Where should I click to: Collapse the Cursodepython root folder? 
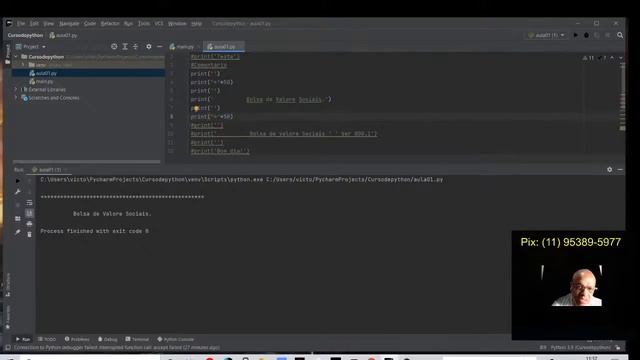coord(16,57)
